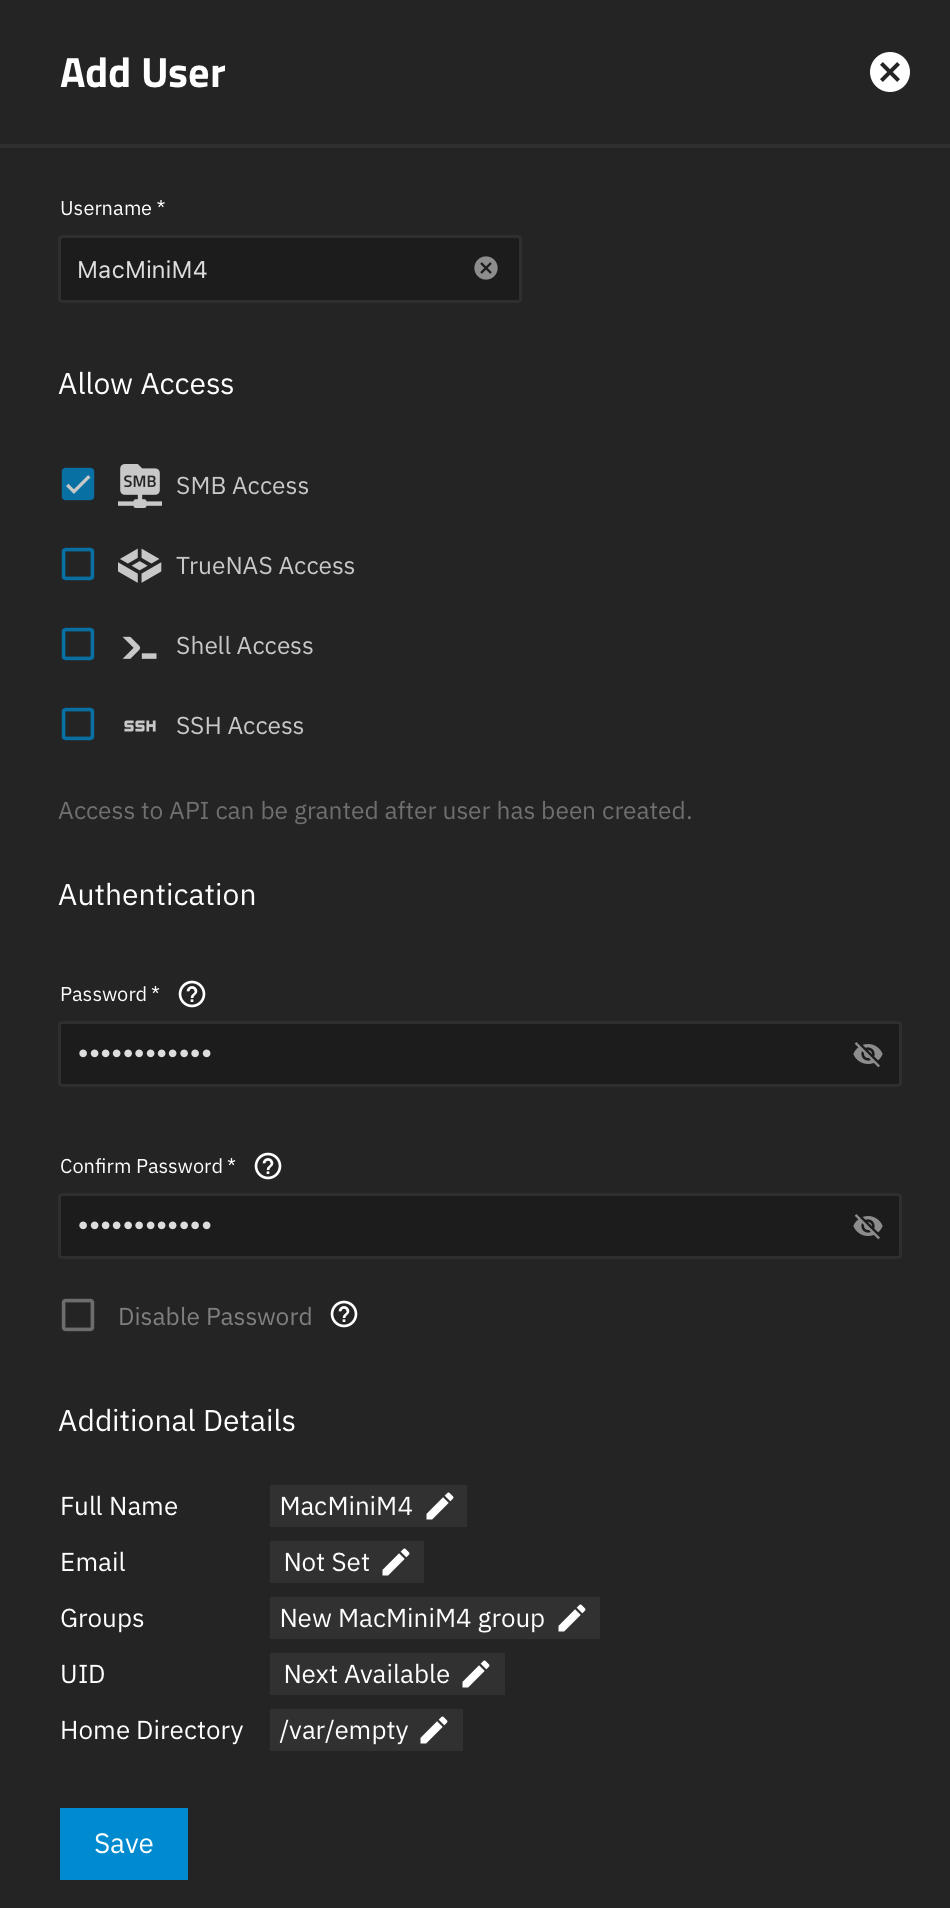Edit Email with the pencil icon

(x=397, y=1562)
